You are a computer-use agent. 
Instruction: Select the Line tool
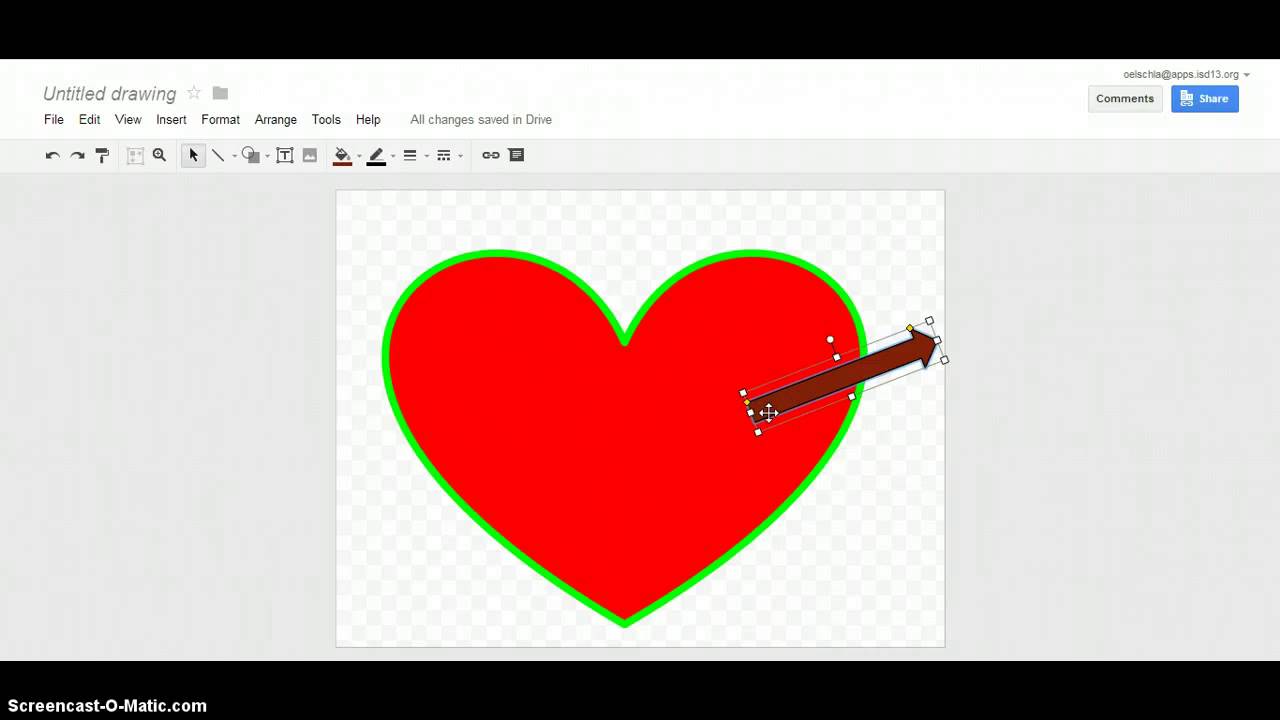[219, 155]
